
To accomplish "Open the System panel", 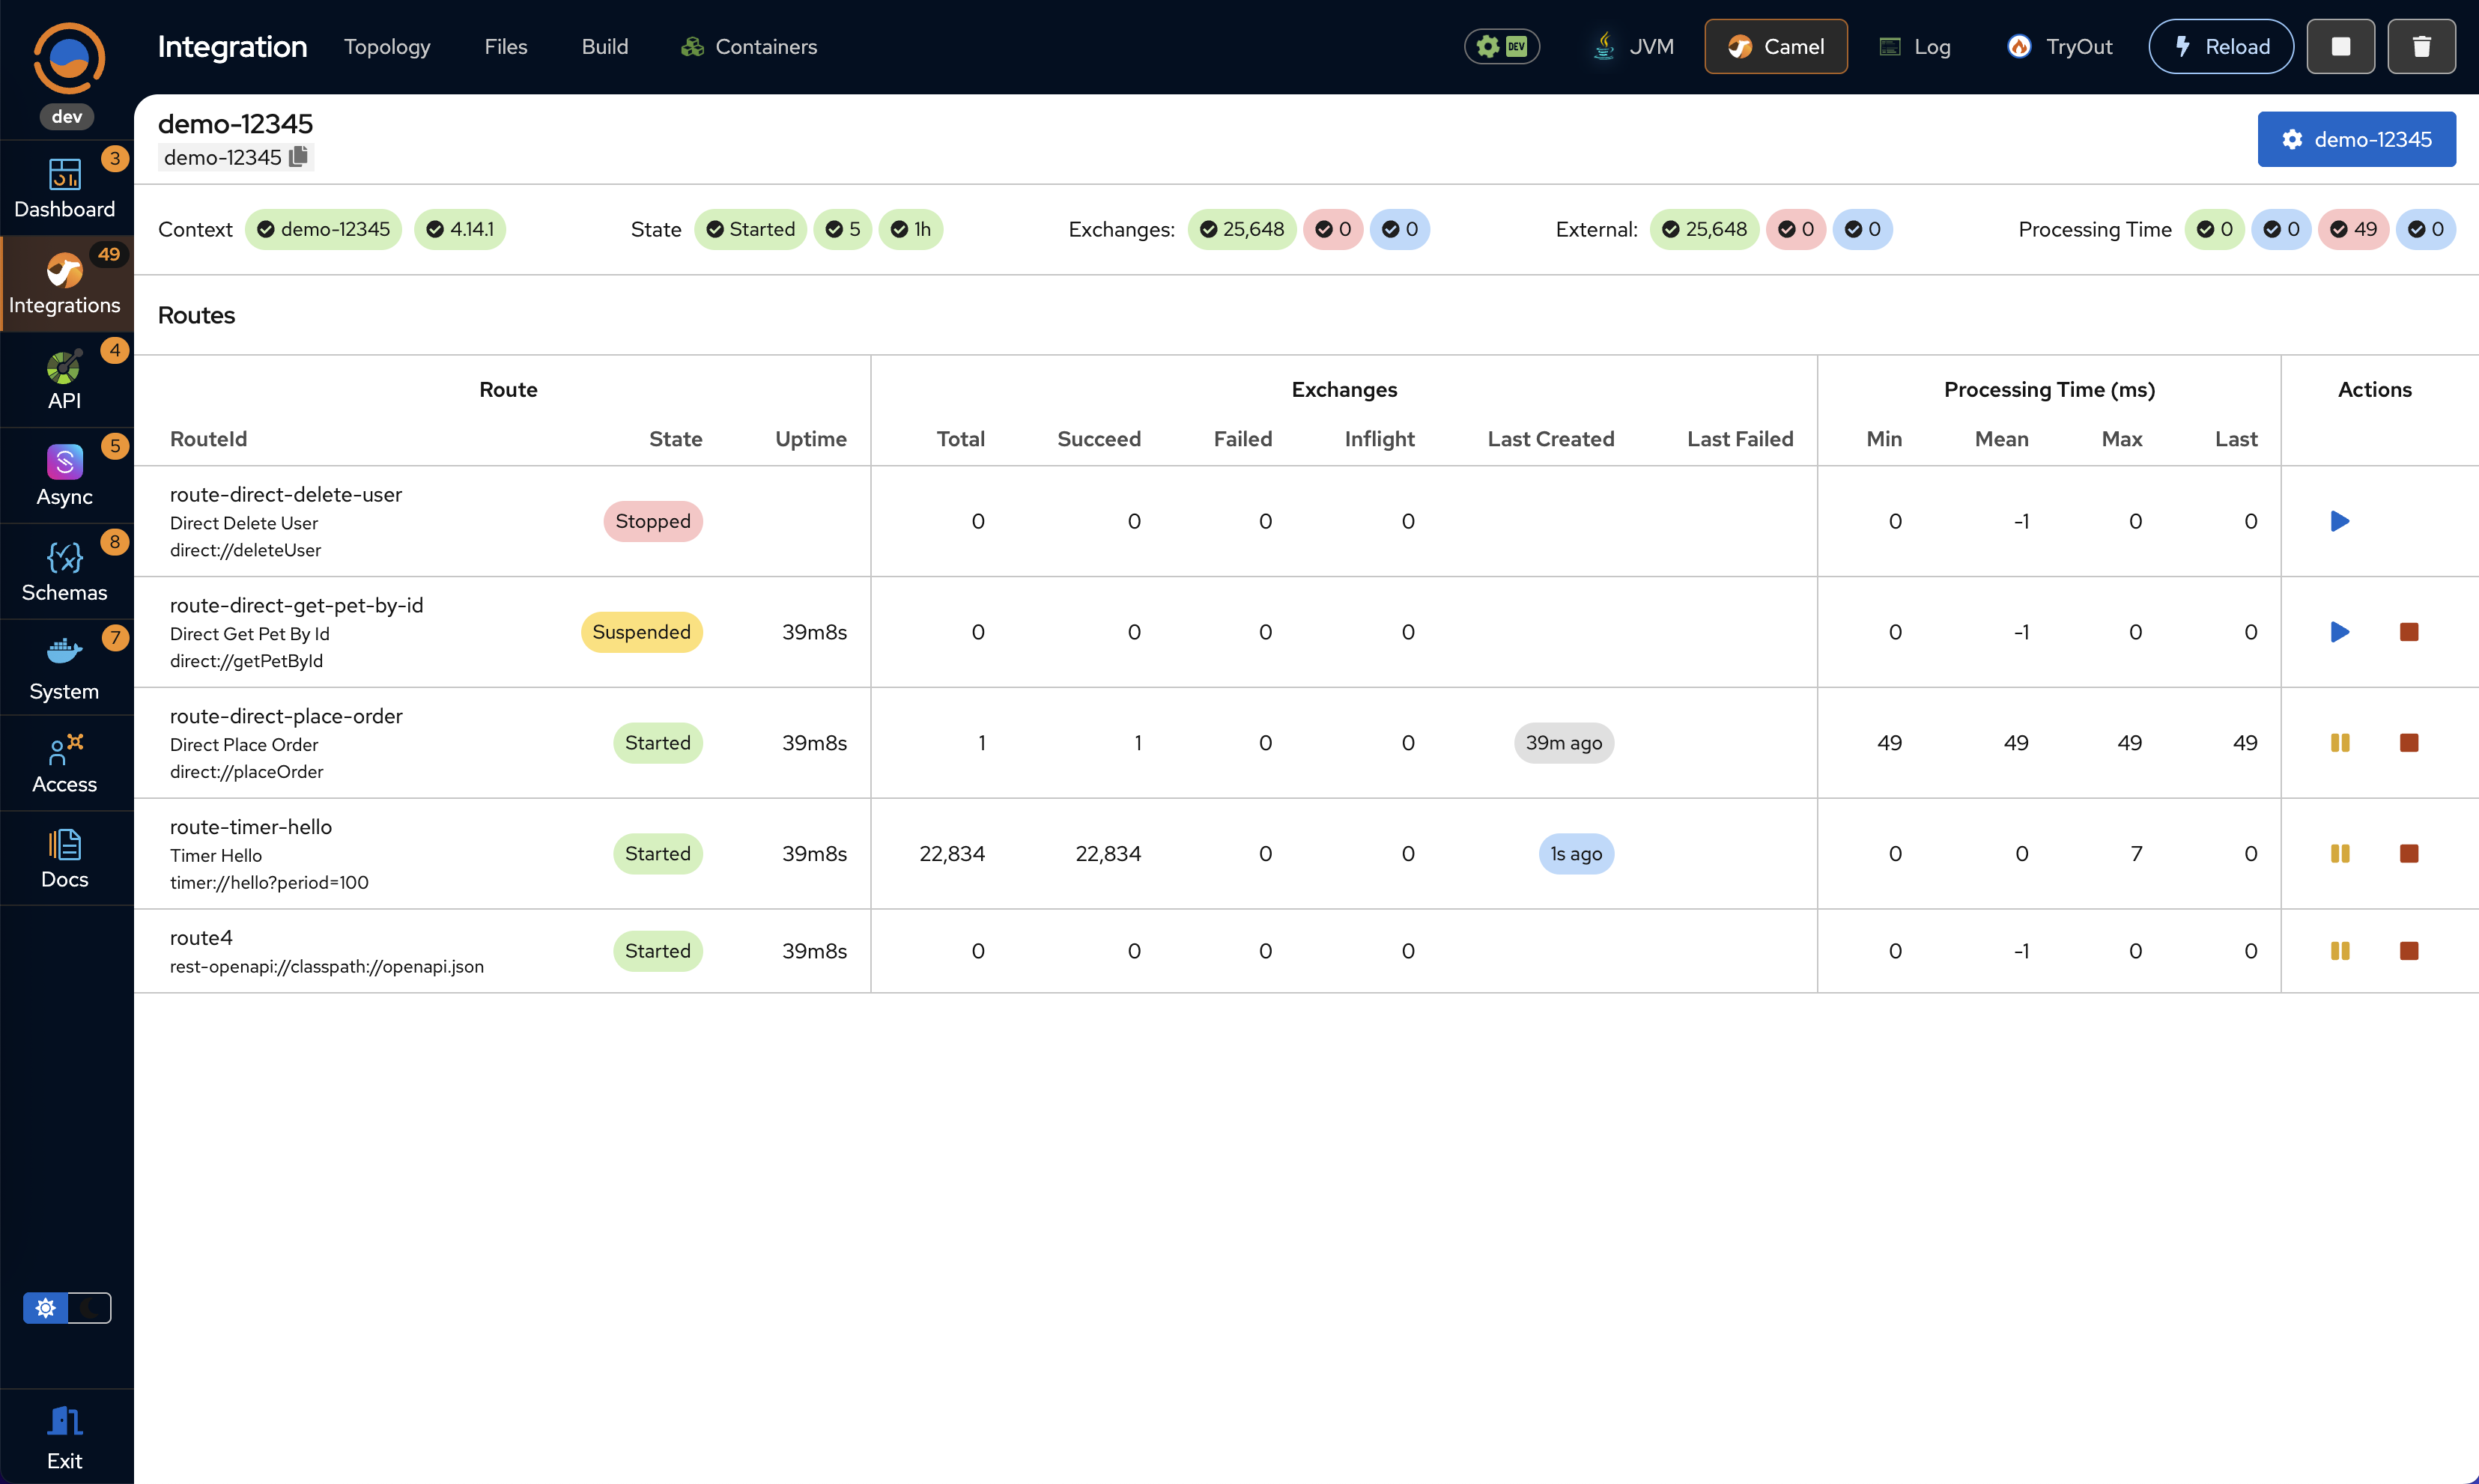I will 65,666.
